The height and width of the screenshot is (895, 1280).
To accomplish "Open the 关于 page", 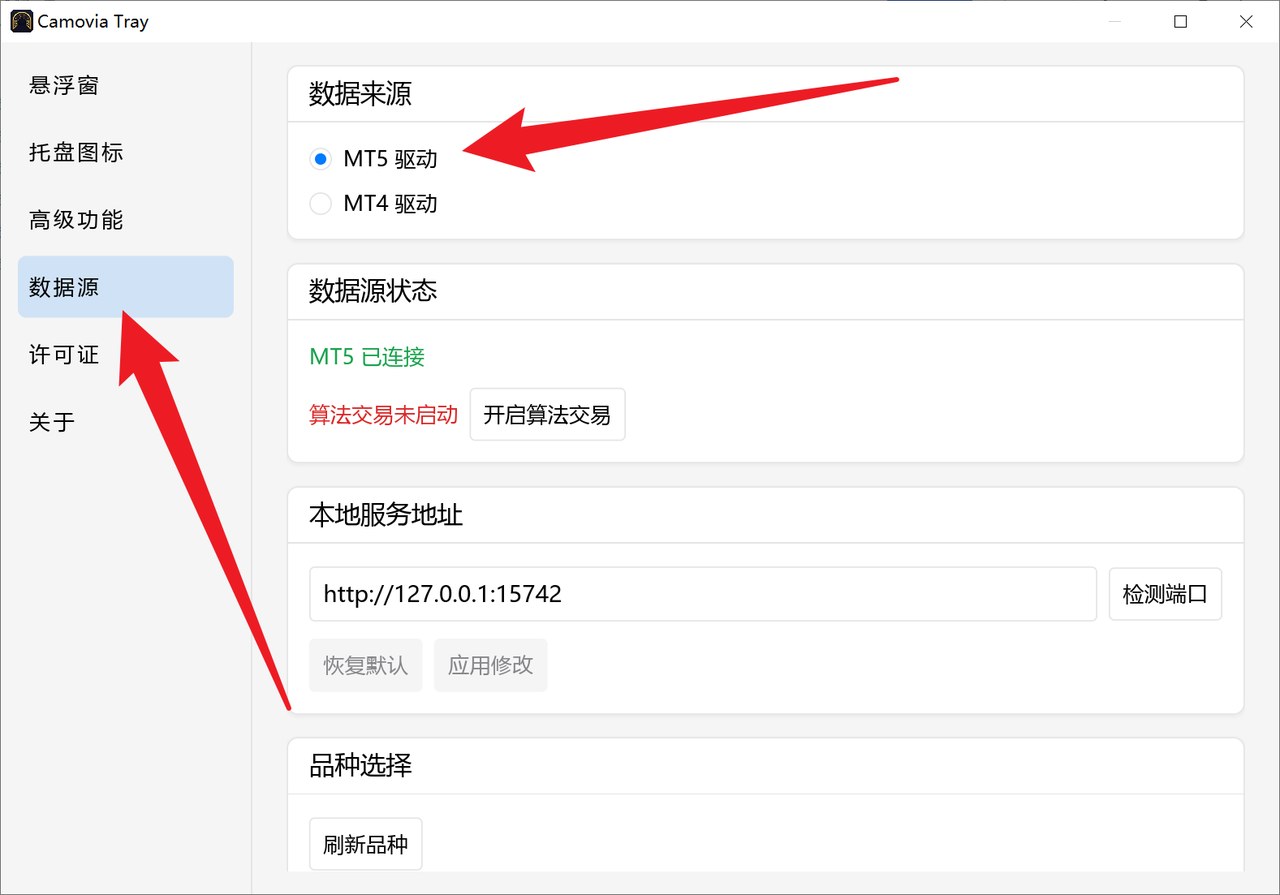I will 125,421.
